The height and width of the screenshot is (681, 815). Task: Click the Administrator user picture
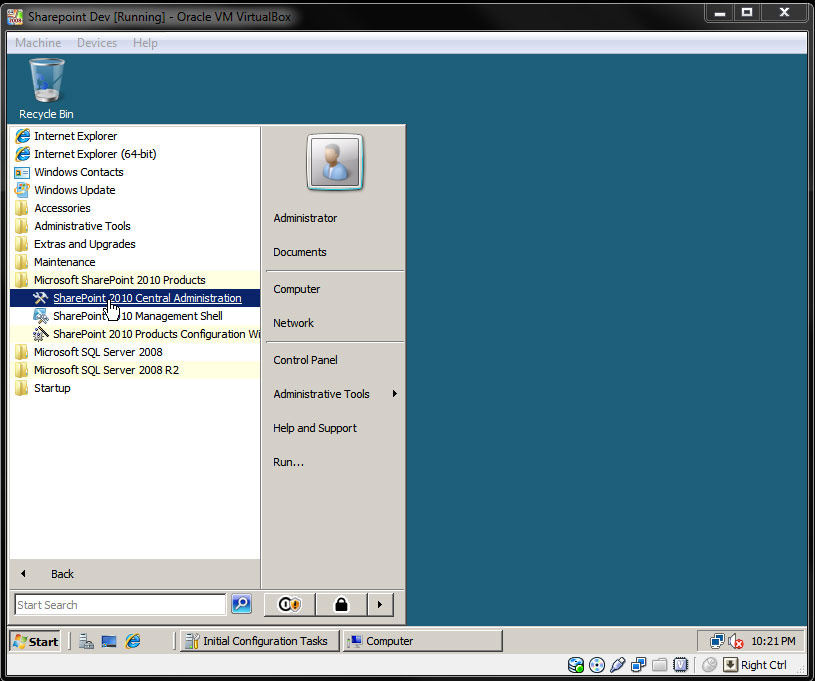coord(335,162)
